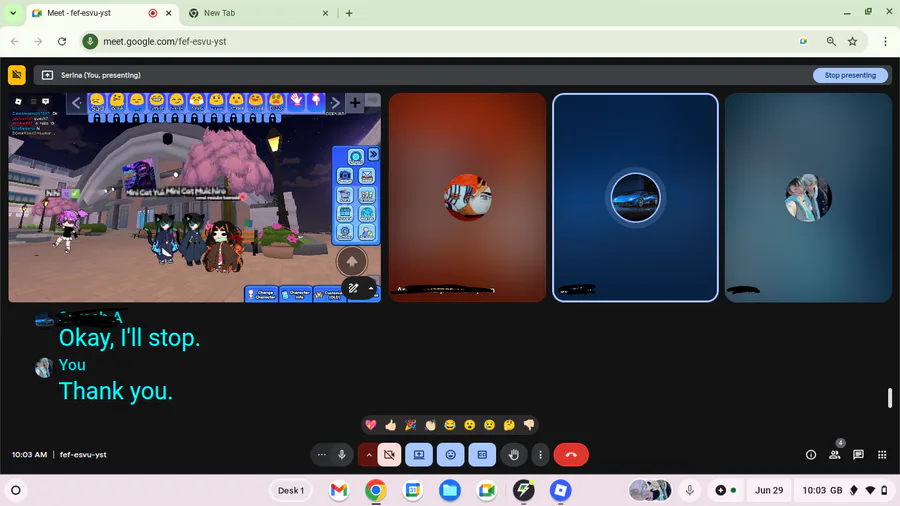Click the yellow presentation-off icon
900x506 pixels.
click(17, 75)
